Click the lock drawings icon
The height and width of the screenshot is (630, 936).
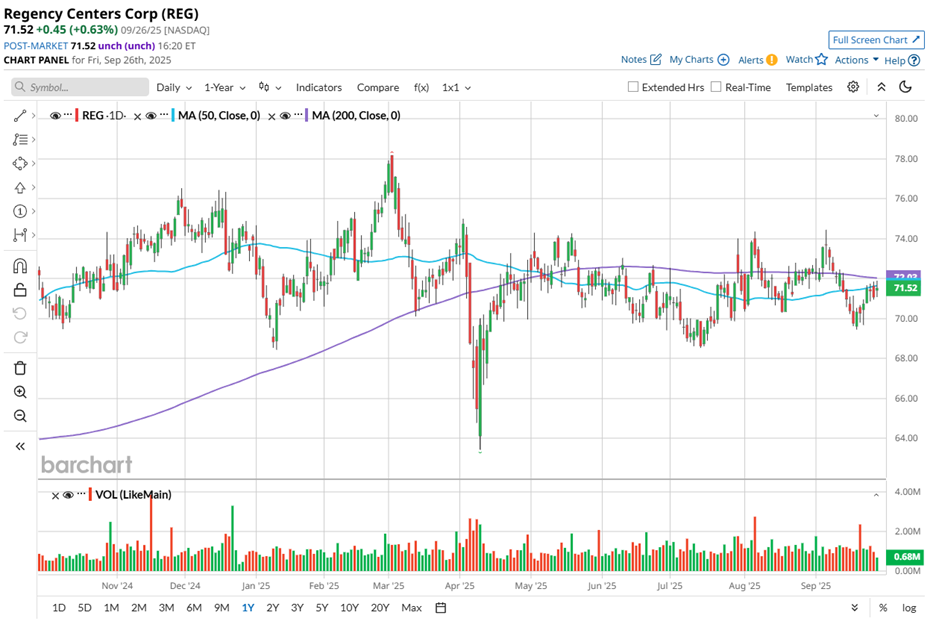tap(20, 290)
